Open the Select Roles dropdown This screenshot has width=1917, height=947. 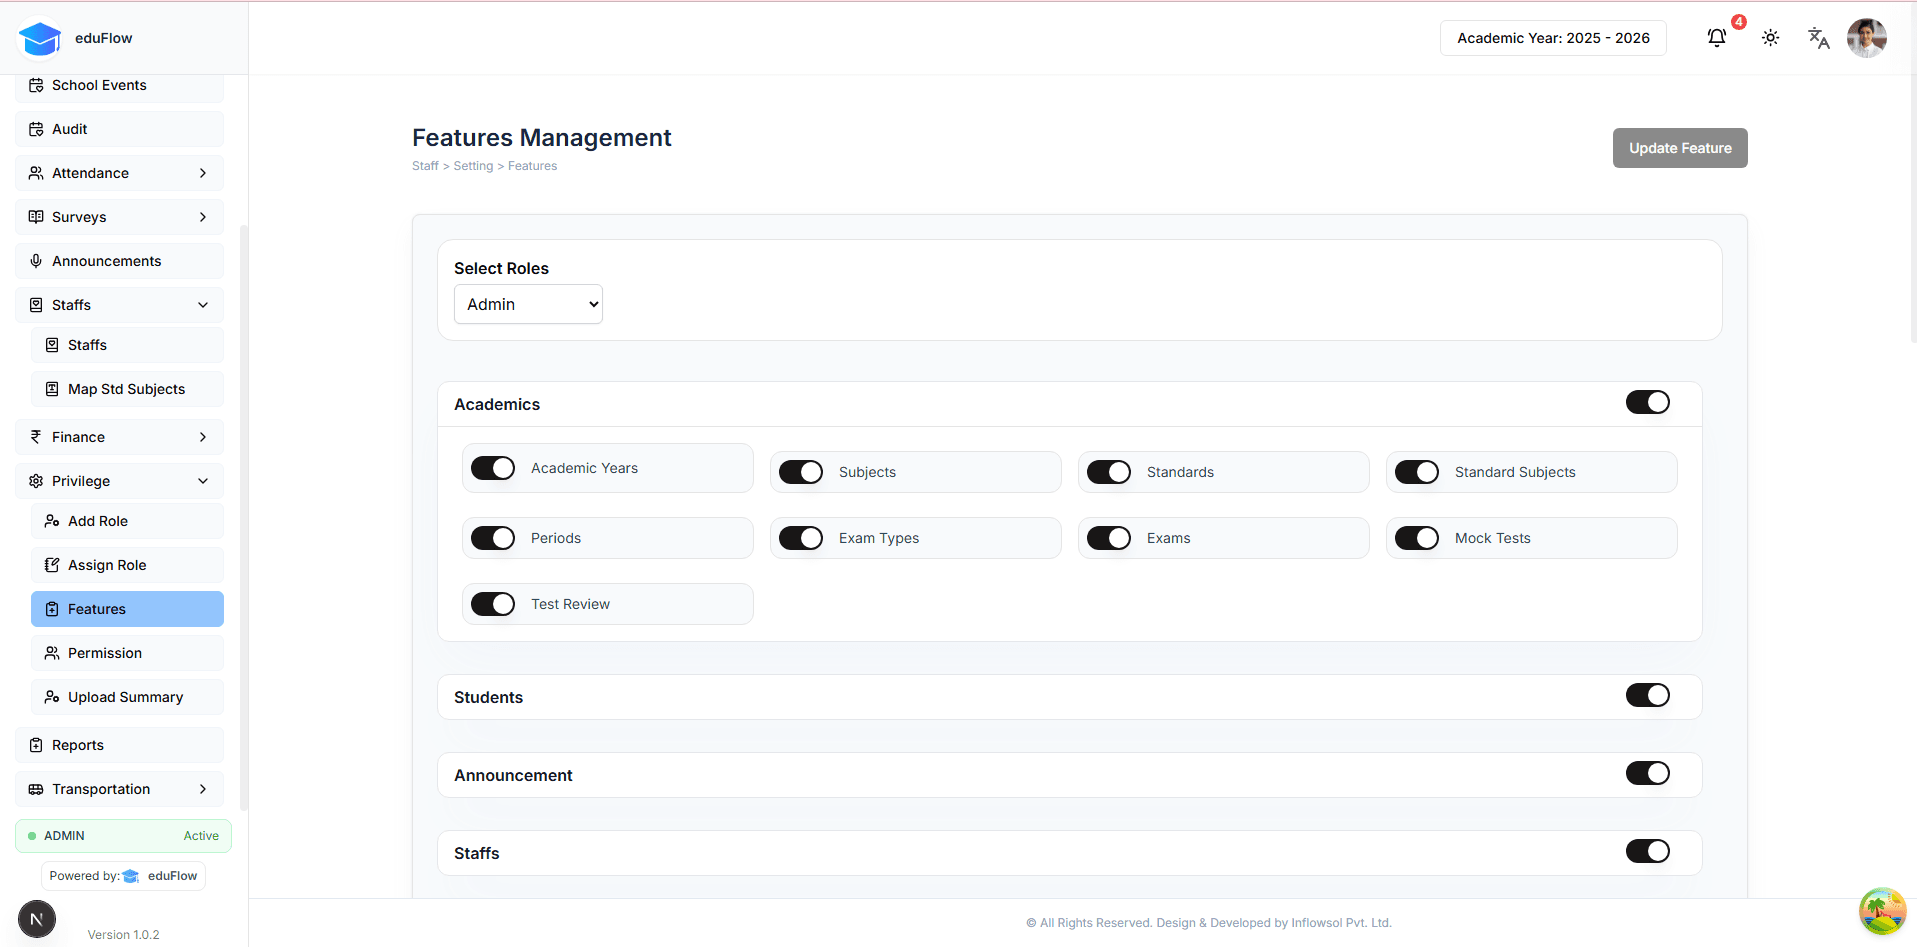click(528, 304)
